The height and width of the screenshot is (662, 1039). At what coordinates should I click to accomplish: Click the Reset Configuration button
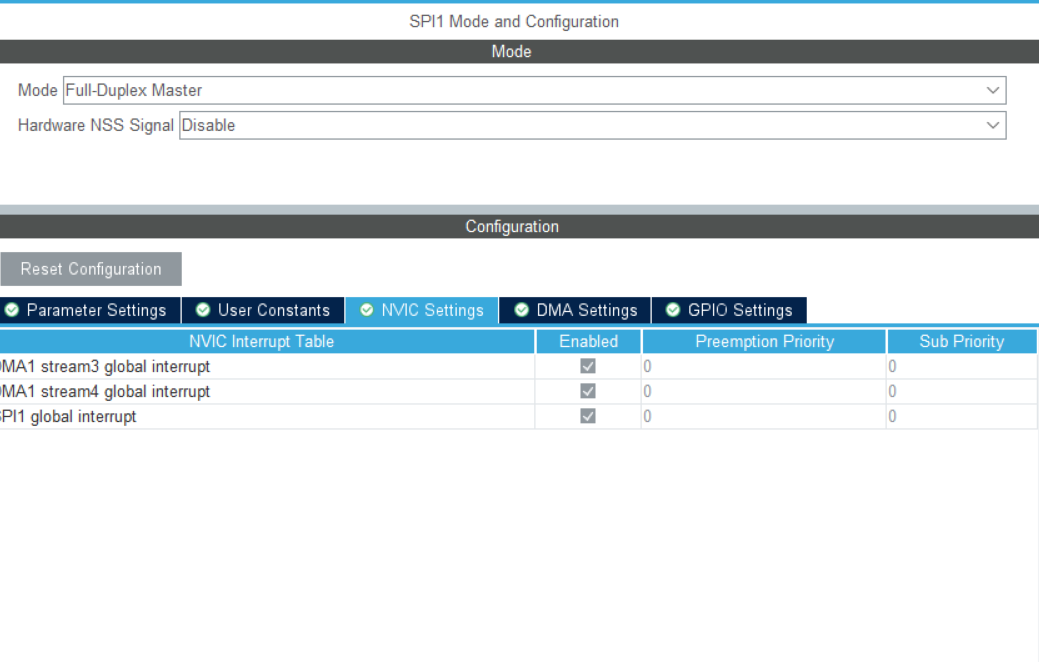(90, 268)
